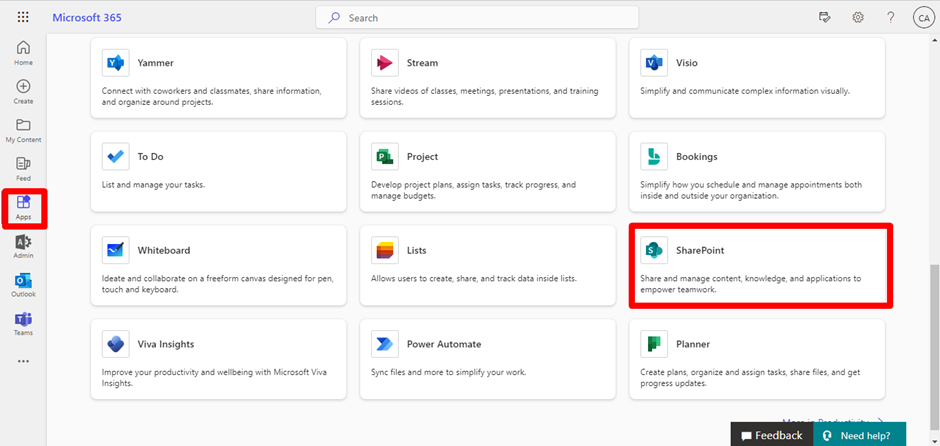The image size is (940, 446).
Task: Click the Bookings app icon
Action: (x=654, y=156)
